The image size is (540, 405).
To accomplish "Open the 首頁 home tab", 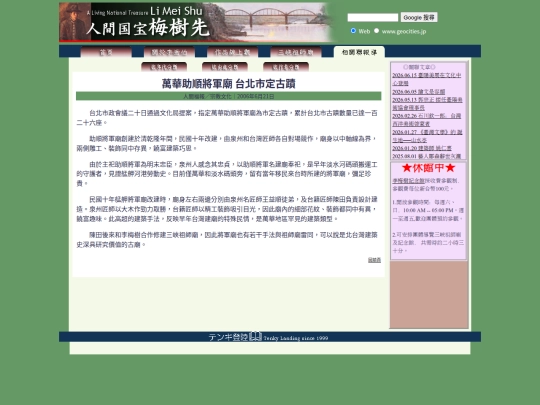I will [106, 52].
